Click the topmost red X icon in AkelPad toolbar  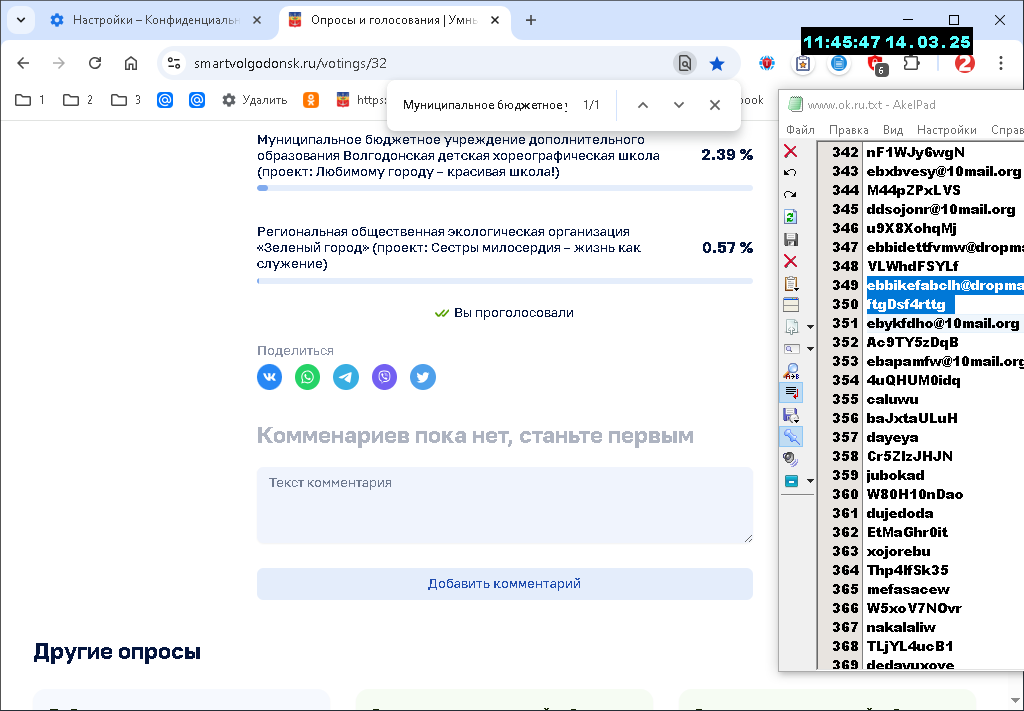(790, 151)
